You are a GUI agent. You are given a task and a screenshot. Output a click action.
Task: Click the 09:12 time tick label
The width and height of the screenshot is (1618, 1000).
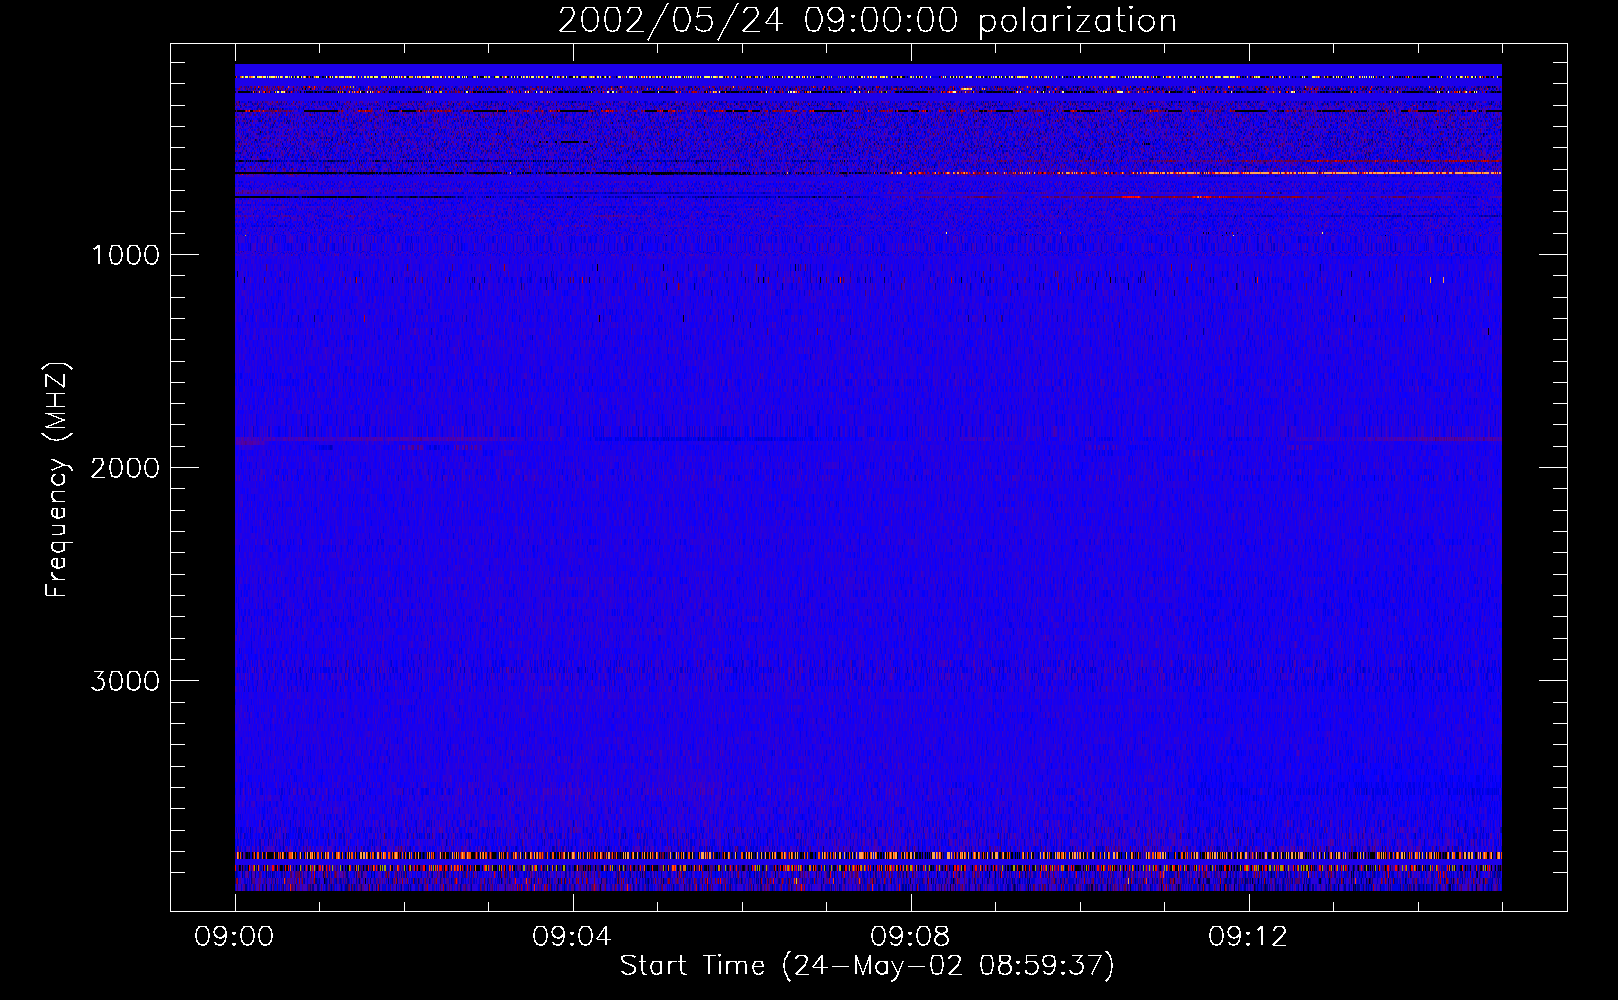(x=1248, y=937)
